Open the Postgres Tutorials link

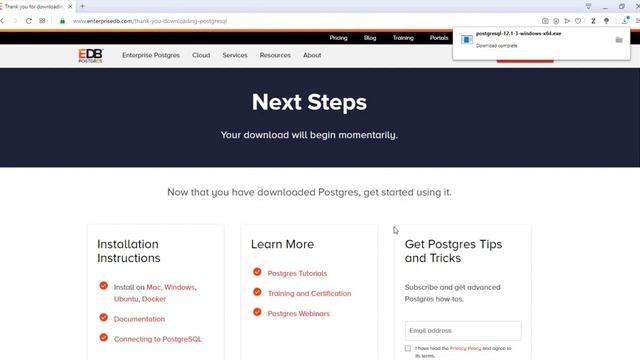pos(297,273)
